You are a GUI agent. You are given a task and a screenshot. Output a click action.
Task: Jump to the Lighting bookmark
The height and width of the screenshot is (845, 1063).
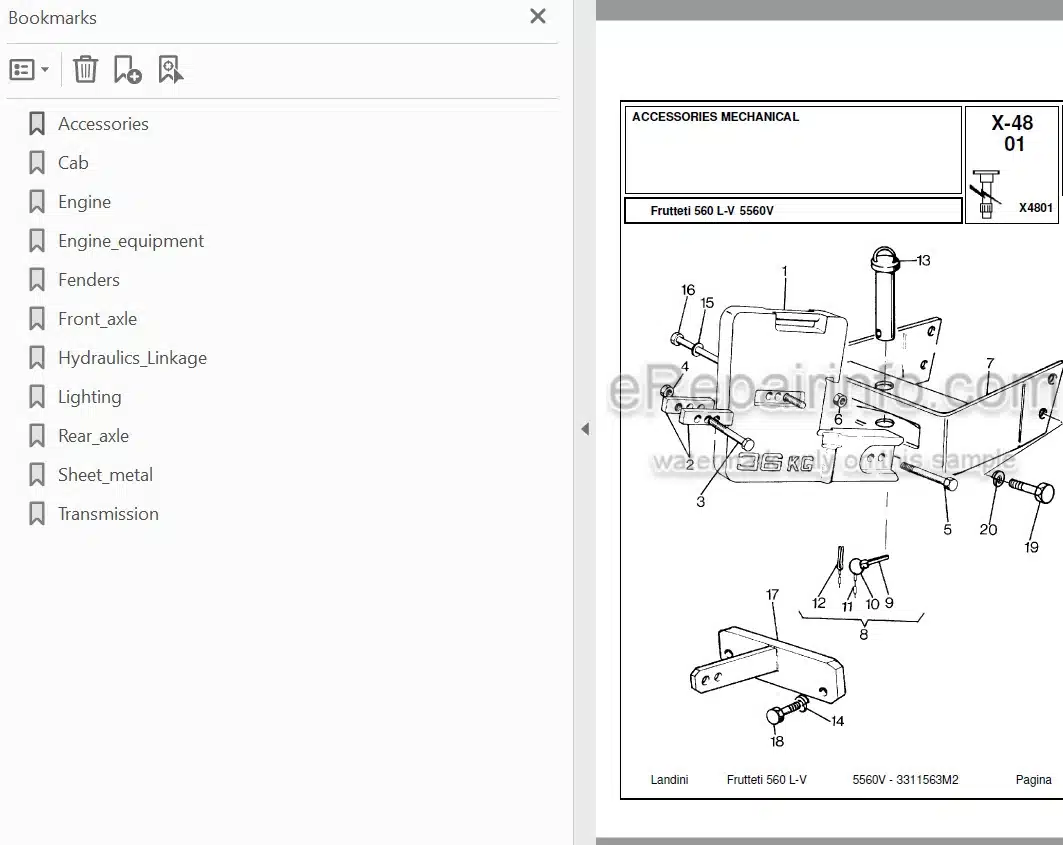click(89, 397)
